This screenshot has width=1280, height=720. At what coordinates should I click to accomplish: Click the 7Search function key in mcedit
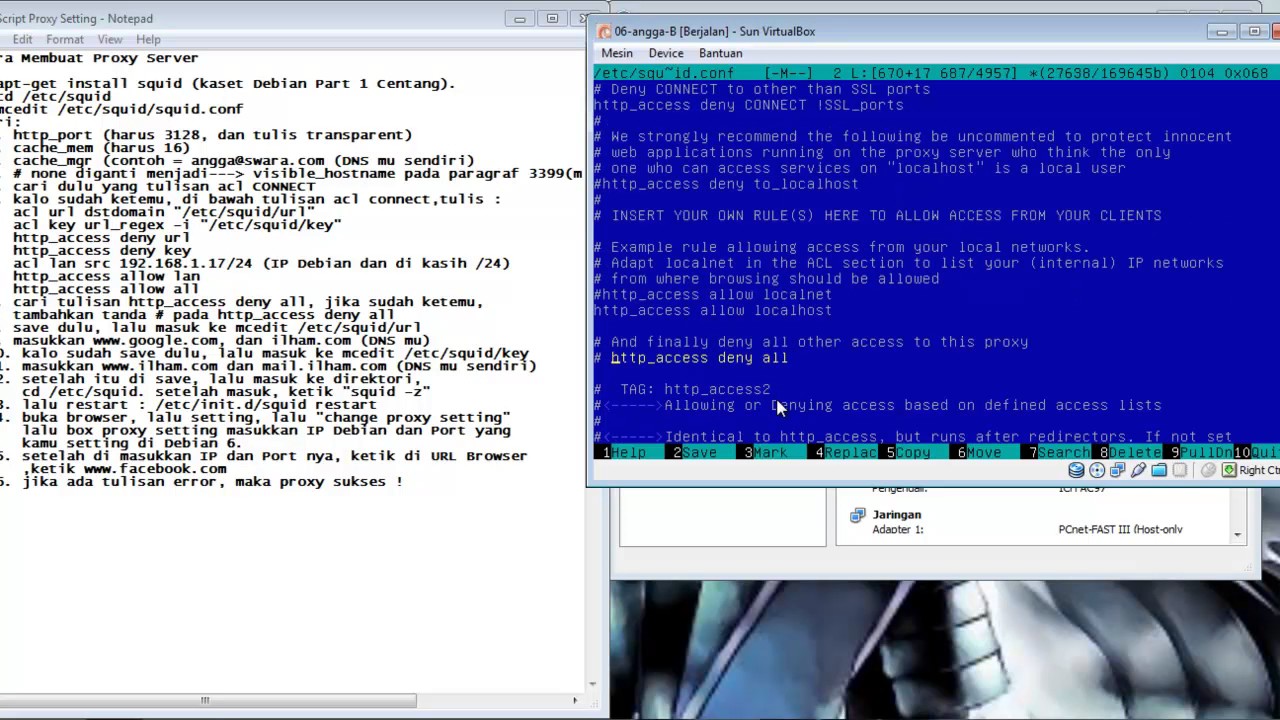(1059, 453)
